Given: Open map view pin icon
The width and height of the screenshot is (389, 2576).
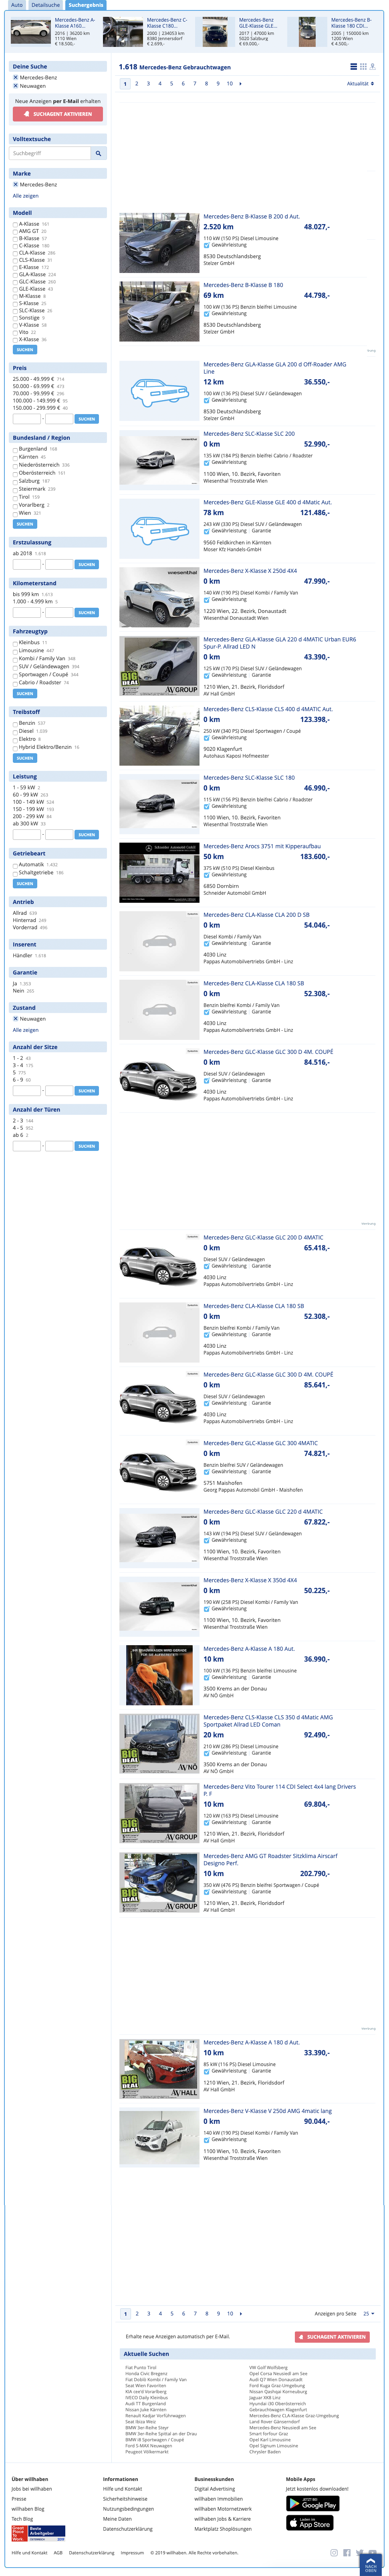Looking at the screenshot, I should (373, 67).
